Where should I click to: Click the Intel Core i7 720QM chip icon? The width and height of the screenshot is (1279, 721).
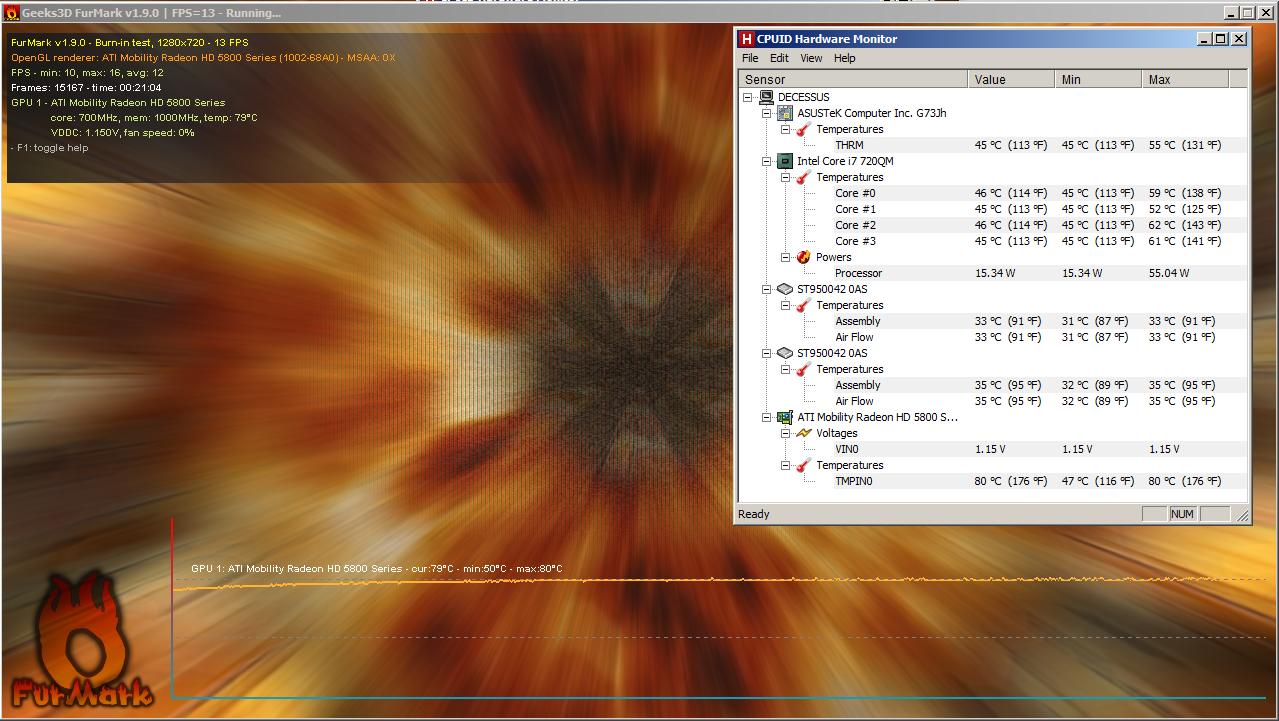(785, 161)
